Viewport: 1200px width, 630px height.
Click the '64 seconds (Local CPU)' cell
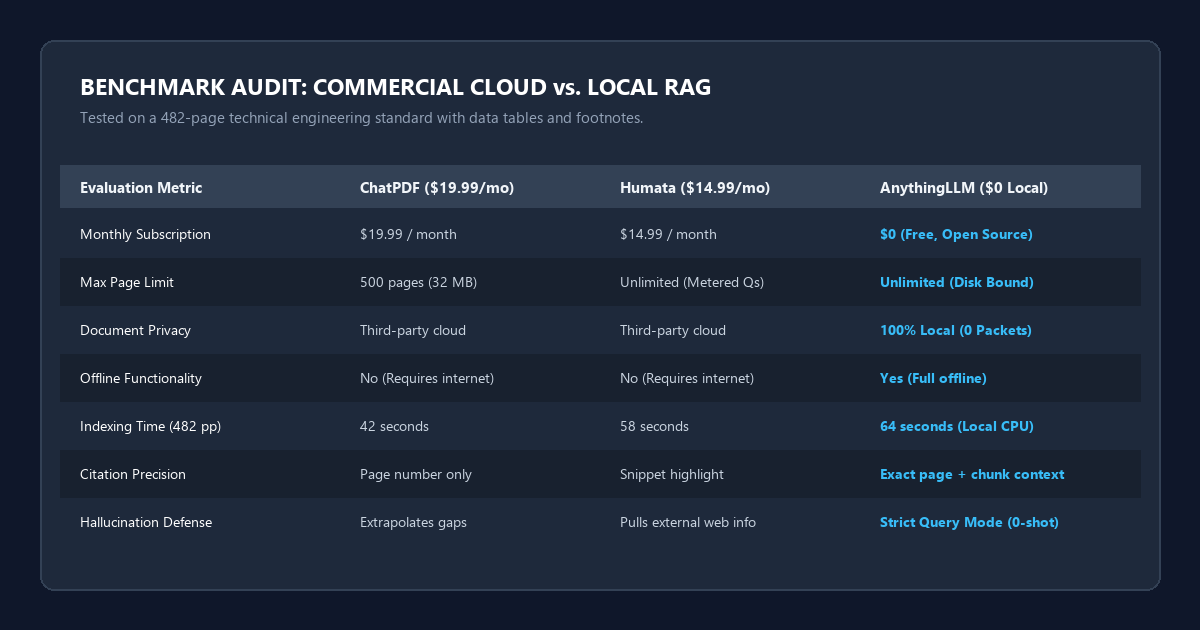957,426
